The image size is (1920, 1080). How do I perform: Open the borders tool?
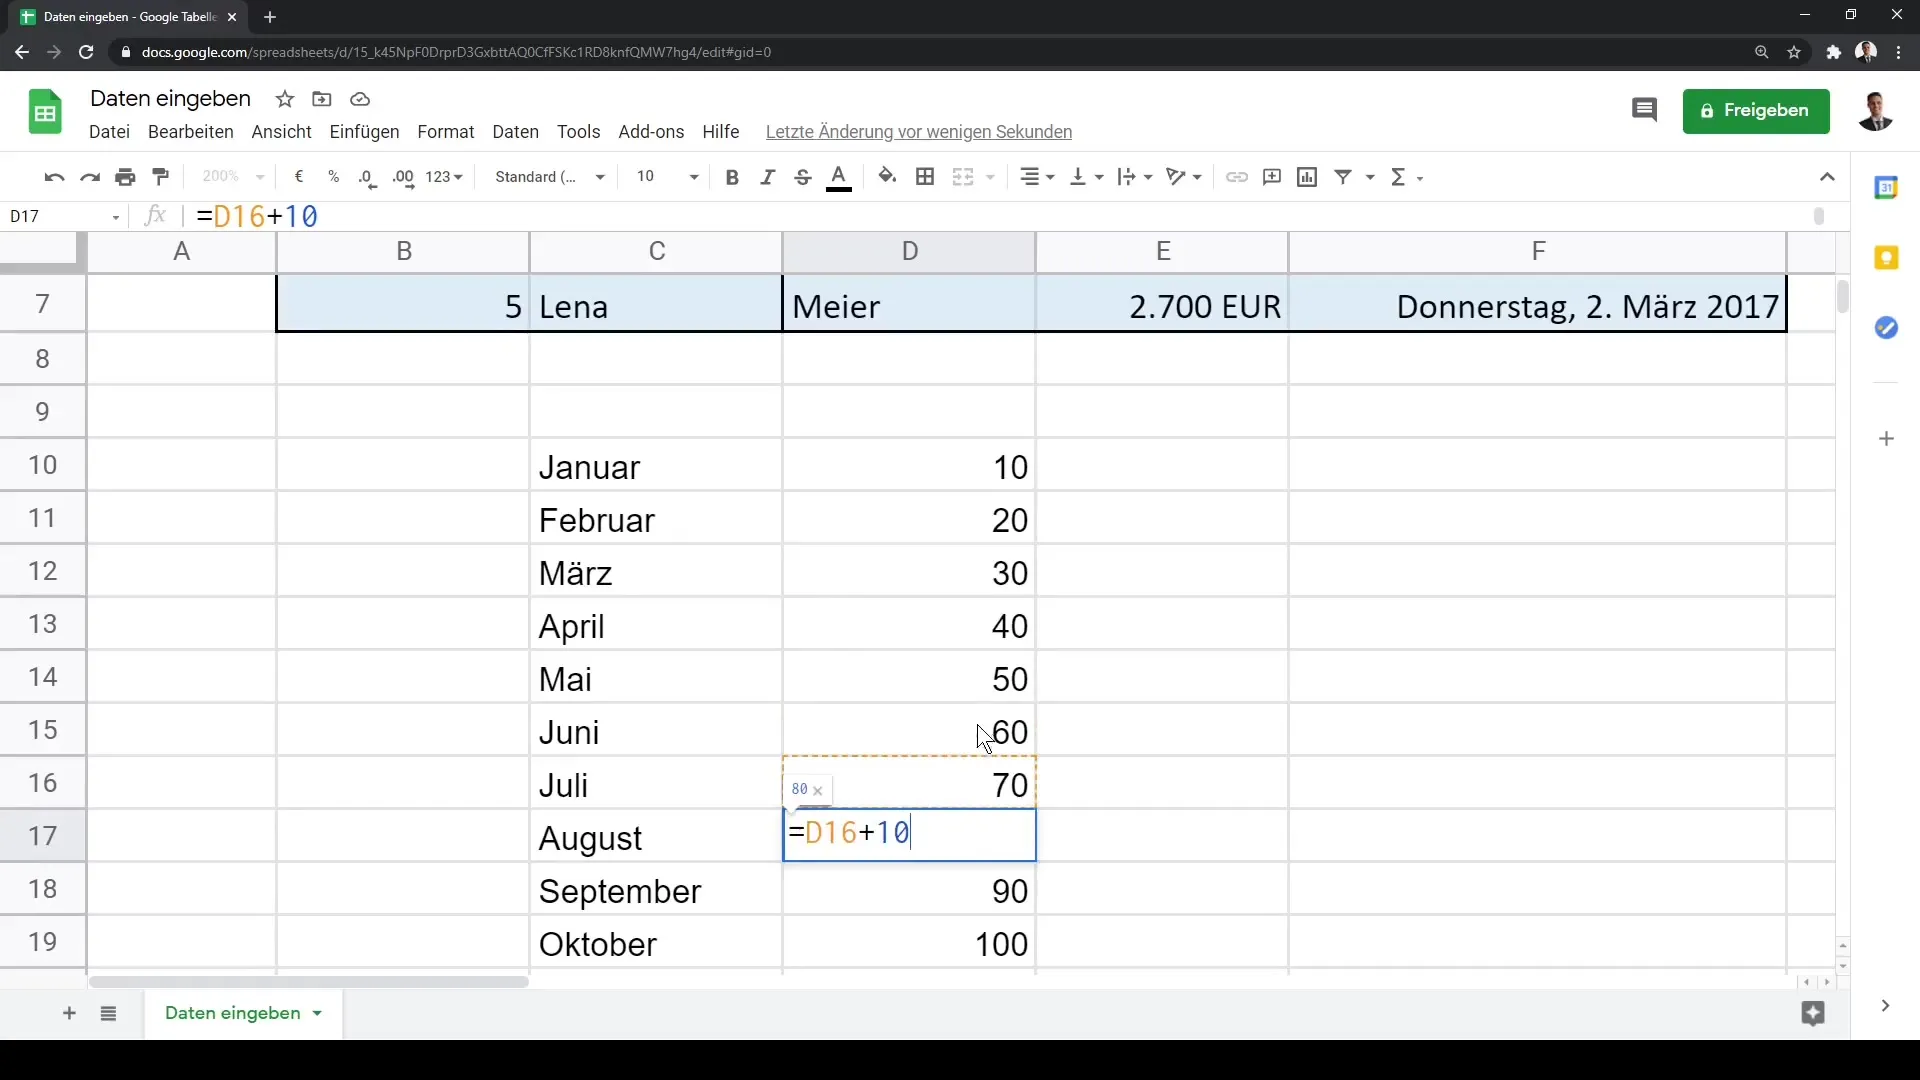coord(925,177)
